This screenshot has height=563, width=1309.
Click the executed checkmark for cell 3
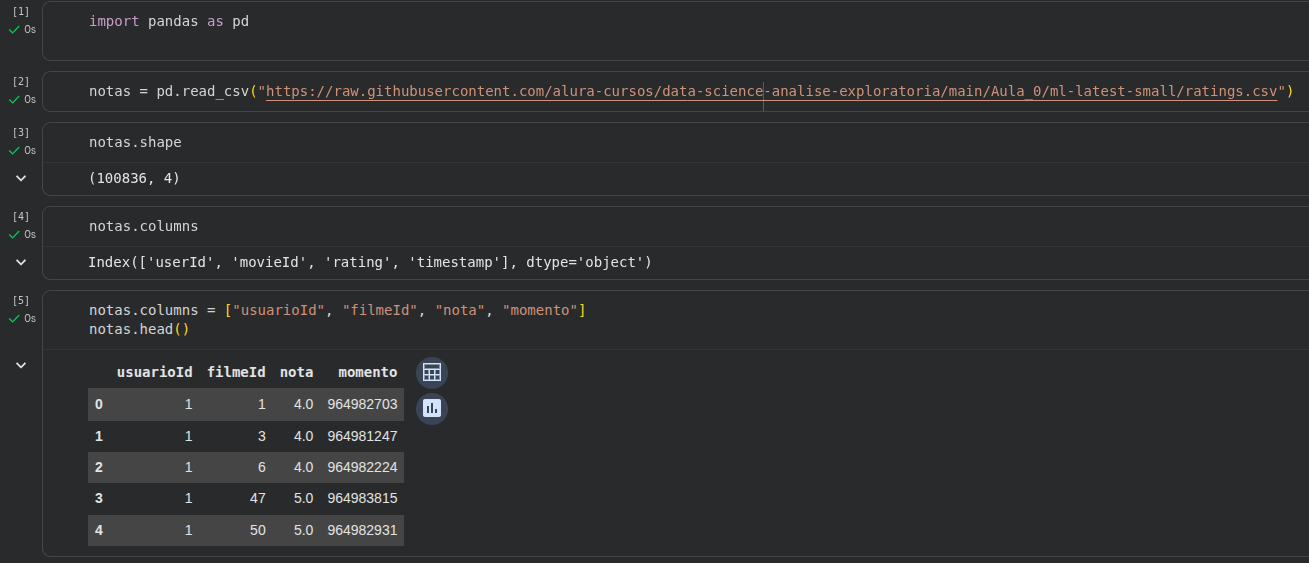(15, 151)
